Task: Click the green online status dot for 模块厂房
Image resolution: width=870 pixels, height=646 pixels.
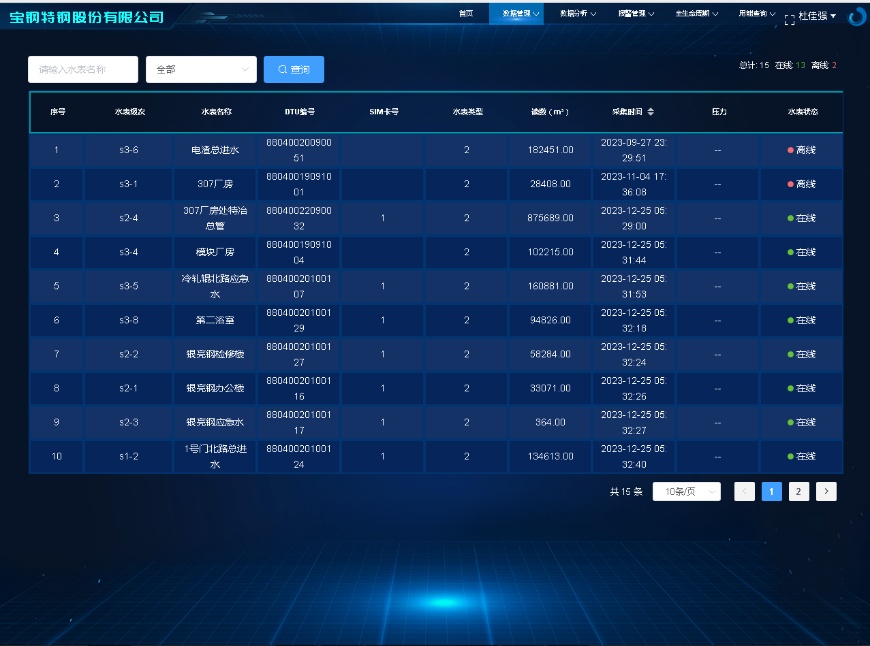Action: coord(790,252)
